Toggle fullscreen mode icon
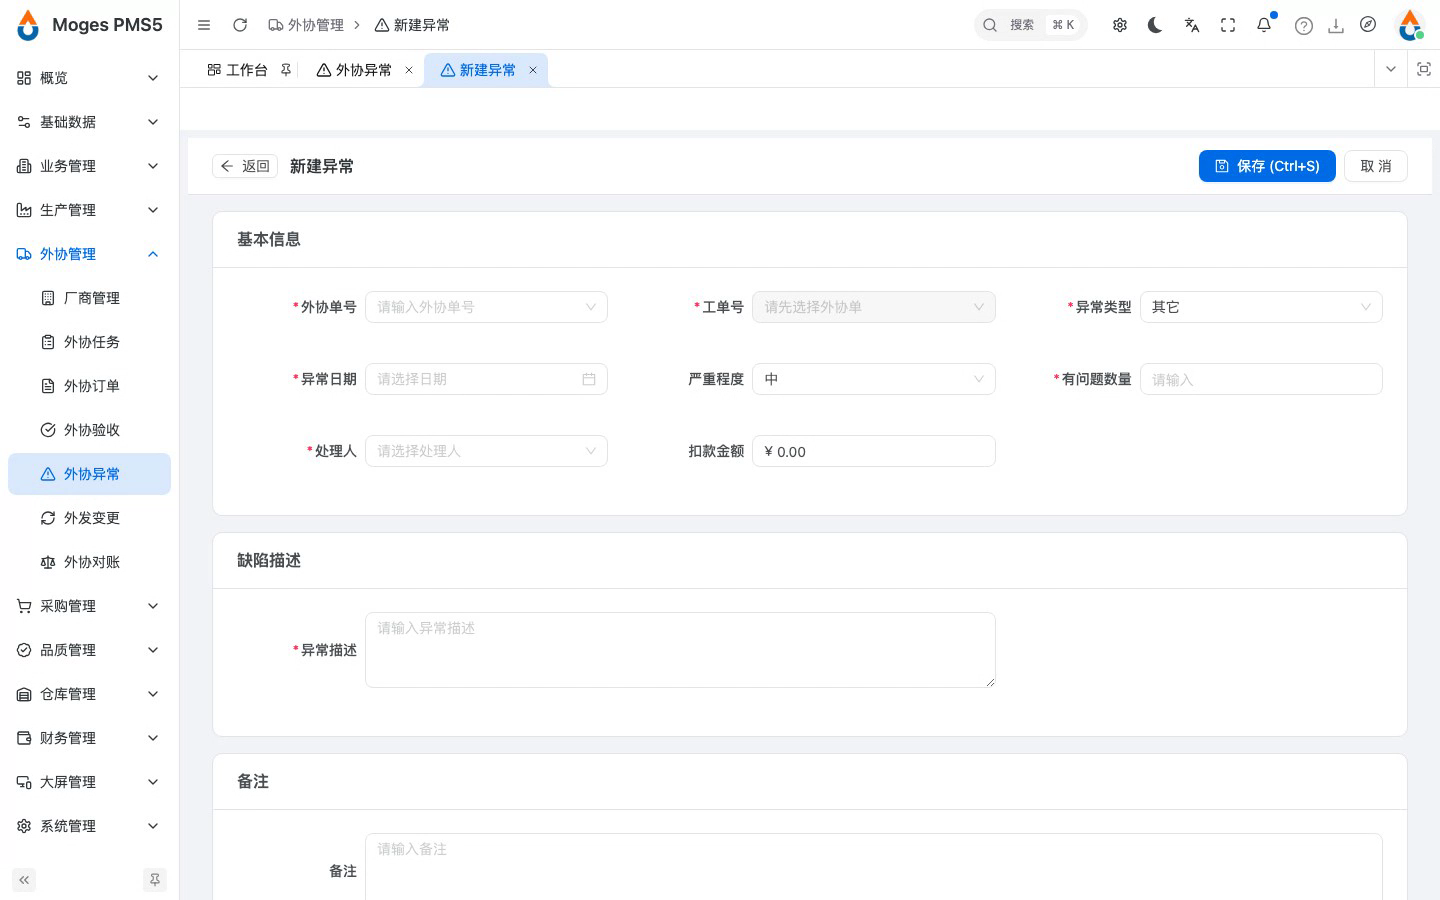The width and height of the screenshot is (1440, 900). tap(1228, 25)
